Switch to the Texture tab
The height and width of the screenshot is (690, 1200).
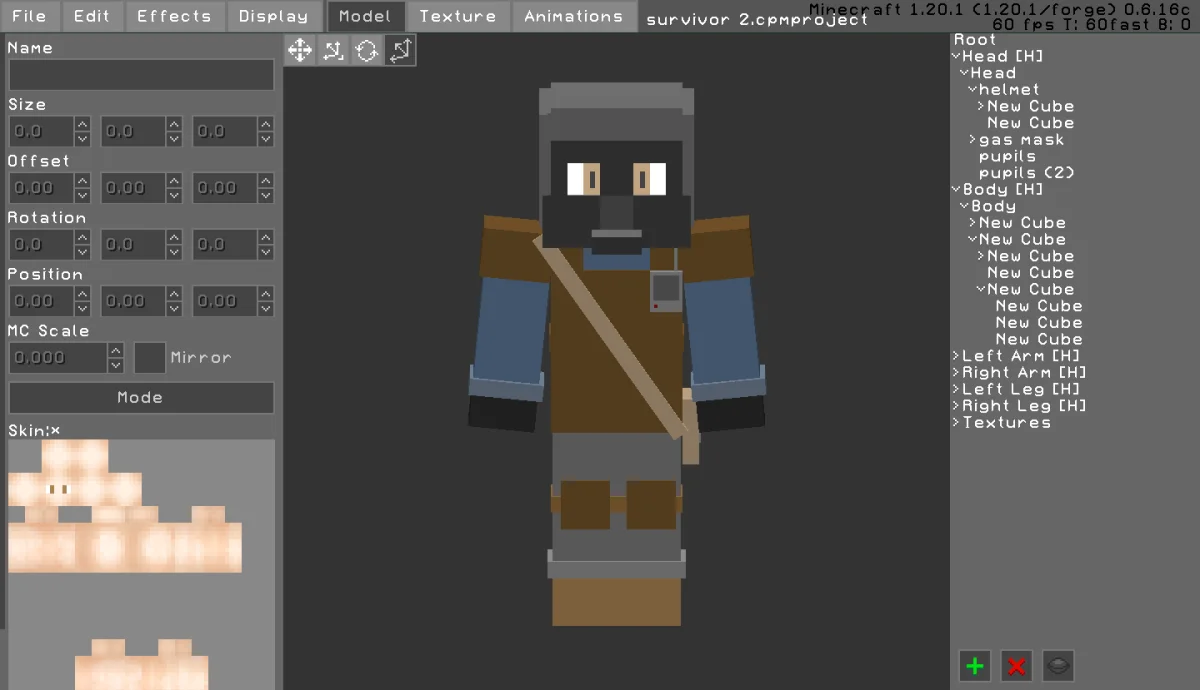[457, 16]
